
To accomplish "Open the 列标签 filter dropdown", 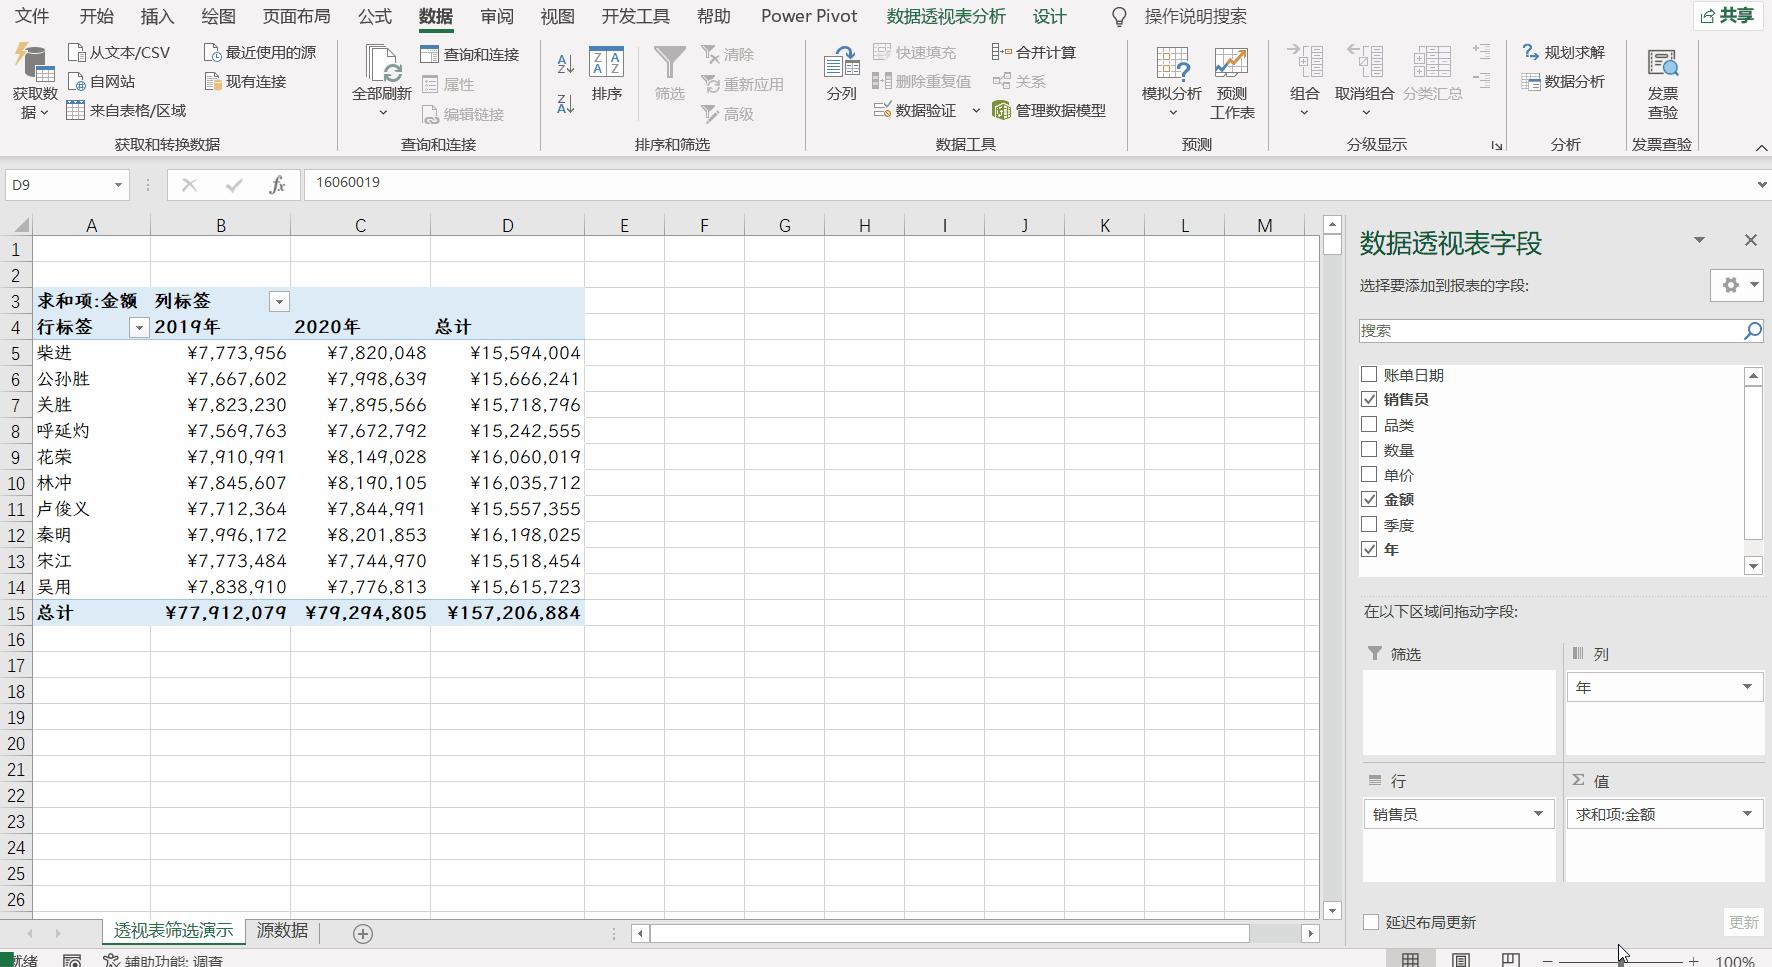I will coord(279,301).
